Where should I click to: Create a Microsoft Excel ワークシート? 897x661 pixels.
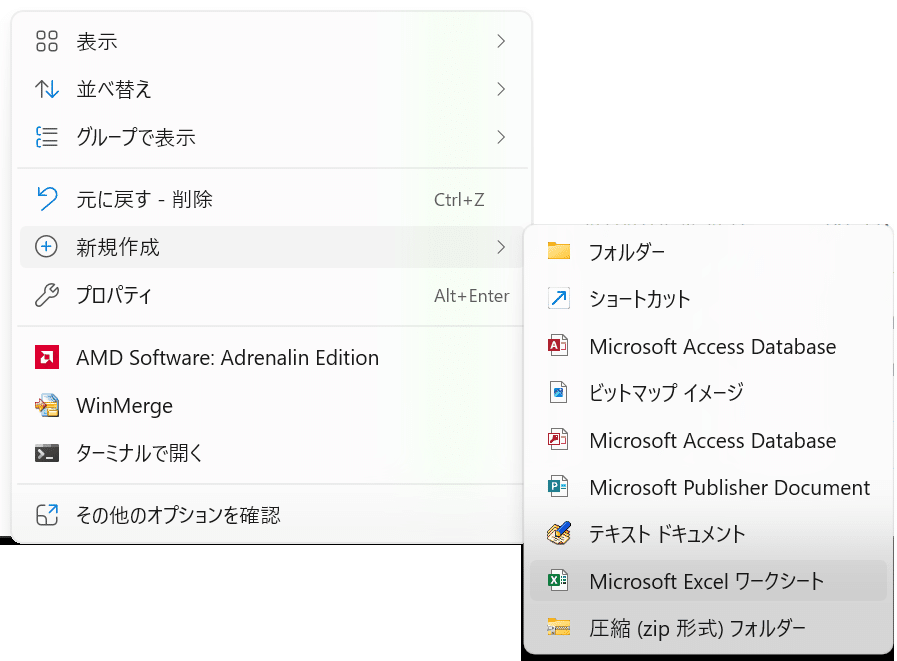(708, 580)
